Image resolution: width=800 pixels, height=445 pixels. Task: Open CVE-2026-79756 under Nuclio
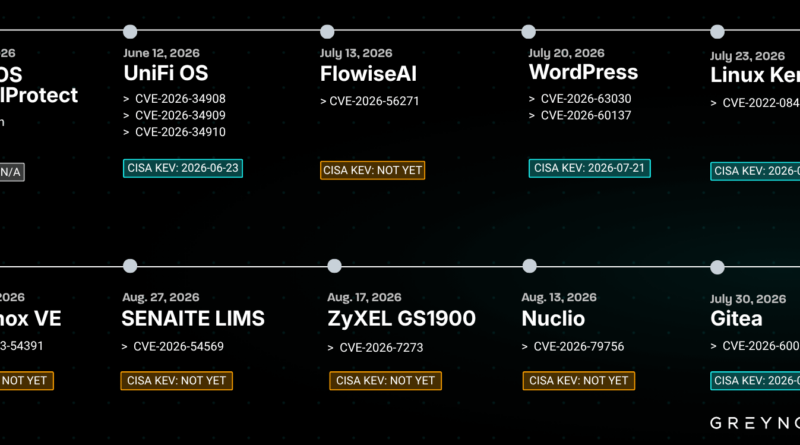579,347
